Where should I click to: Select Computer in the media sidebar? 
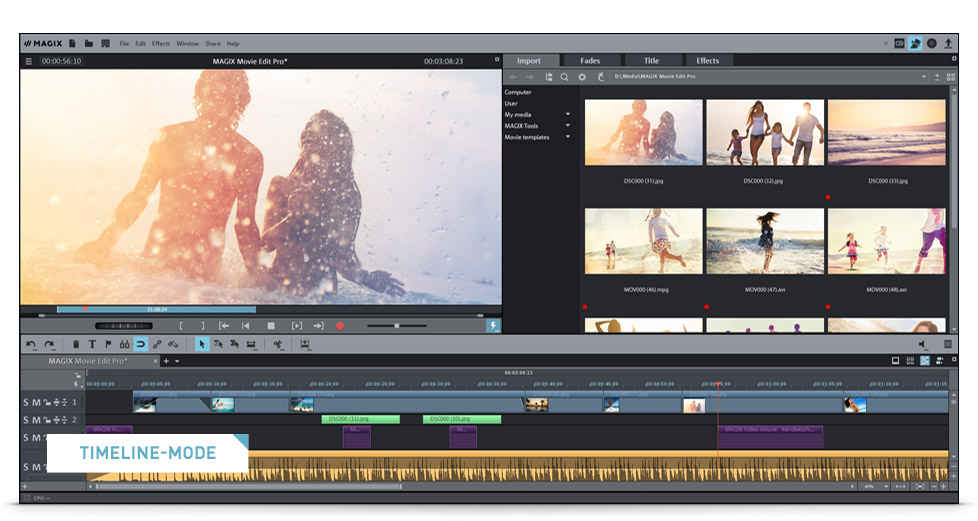pos(518,92)
